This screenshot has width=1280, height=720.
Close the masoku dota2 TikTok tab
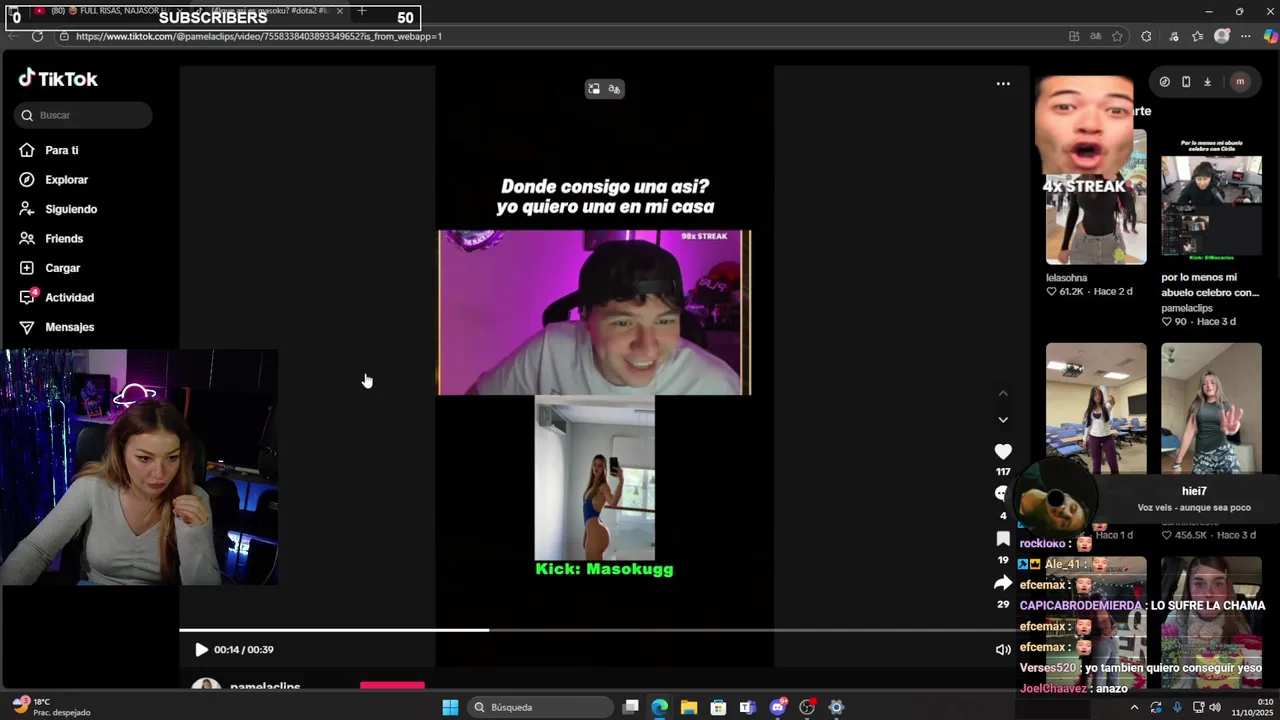[x=340, y=11]
